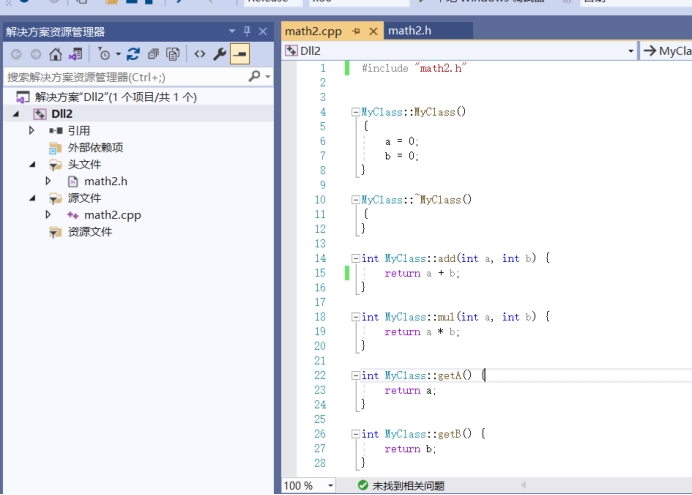Toggle auto-hide pin on Solution Explorer panel
692x495 pixels.
[x=247, y=31]
